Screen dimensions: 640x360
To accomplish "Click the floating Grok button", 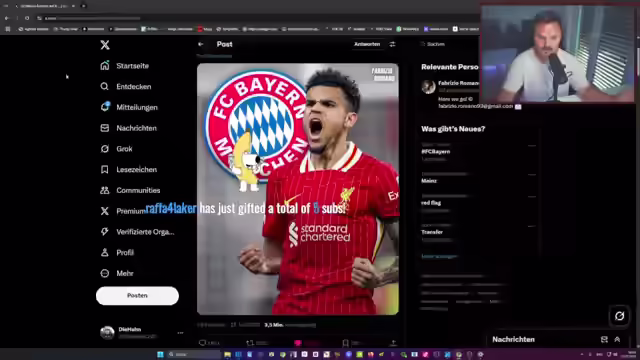I will tap(619, 316).
